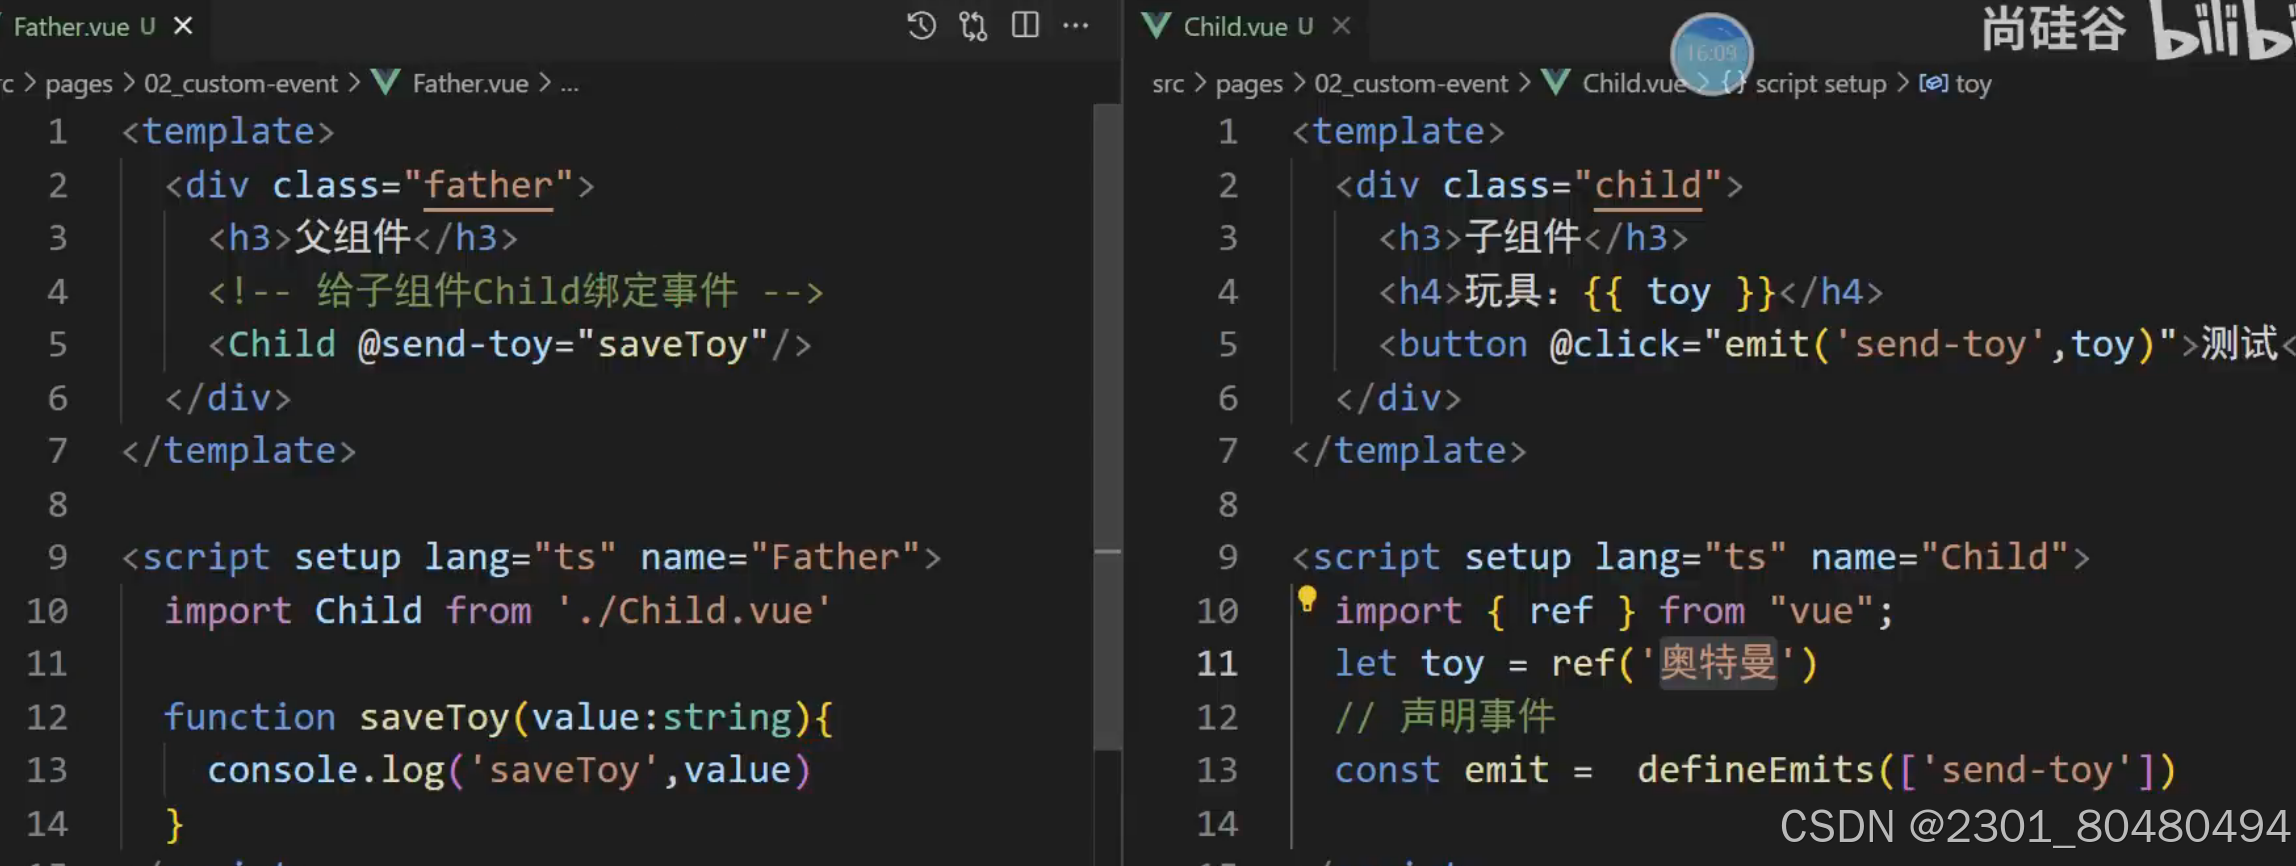Click '// 声明事件' comment in Child.vue
The image size is (2296, 866).
[1445, 717]
